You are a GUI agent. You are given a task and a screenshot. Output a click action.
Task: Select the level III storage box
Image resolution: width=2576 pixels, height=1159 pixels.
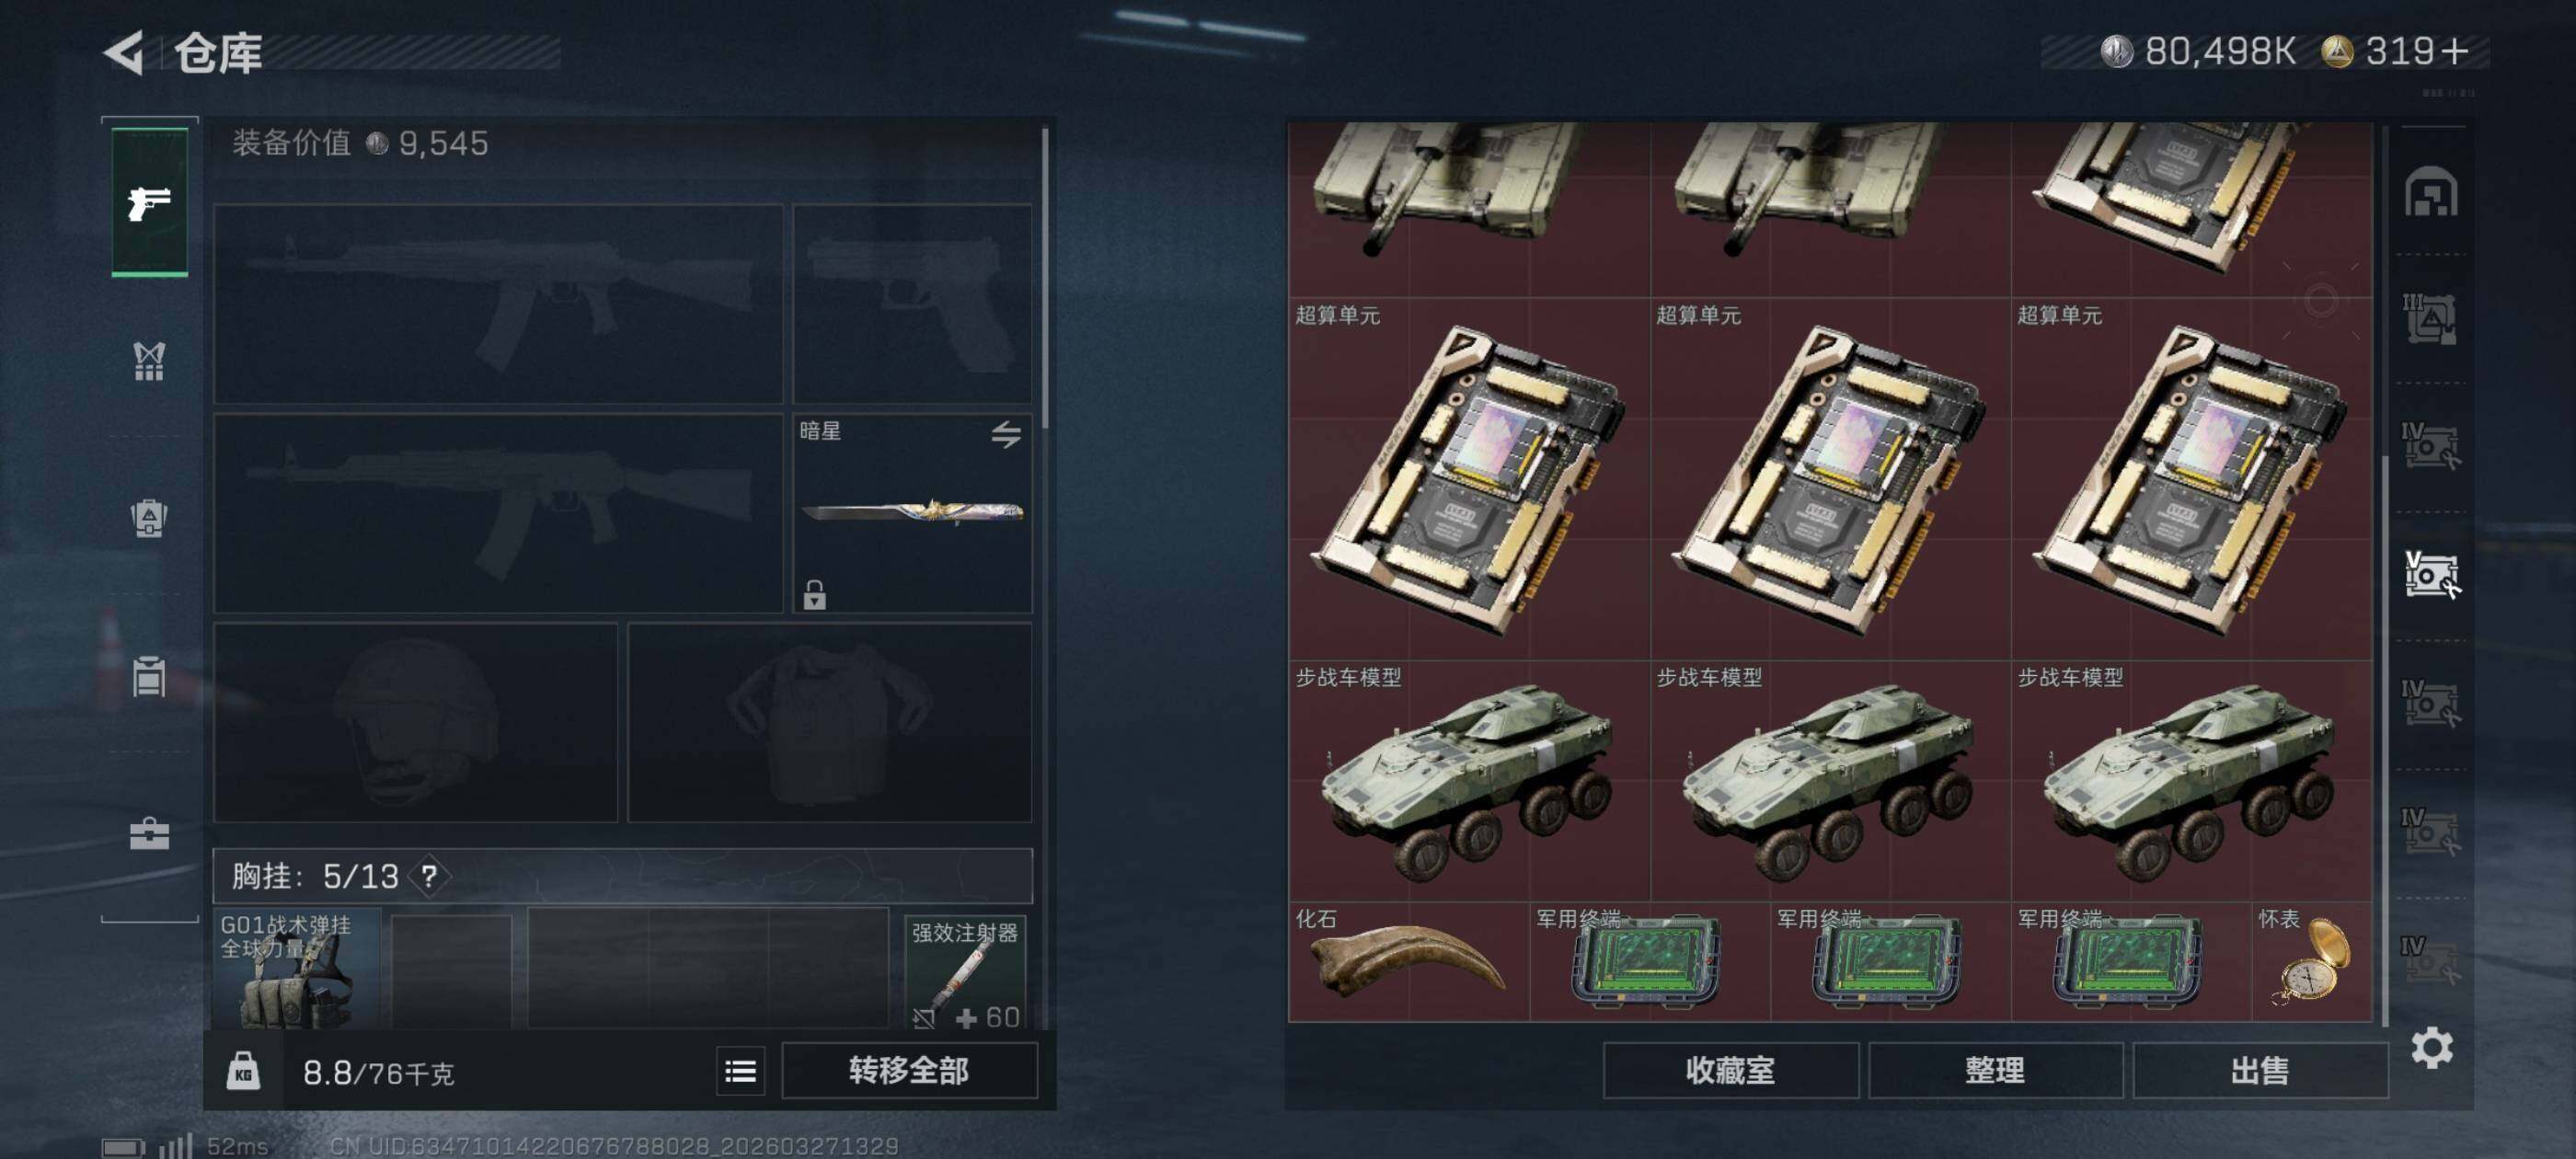pyautogui.click(x=2431, y=320)
